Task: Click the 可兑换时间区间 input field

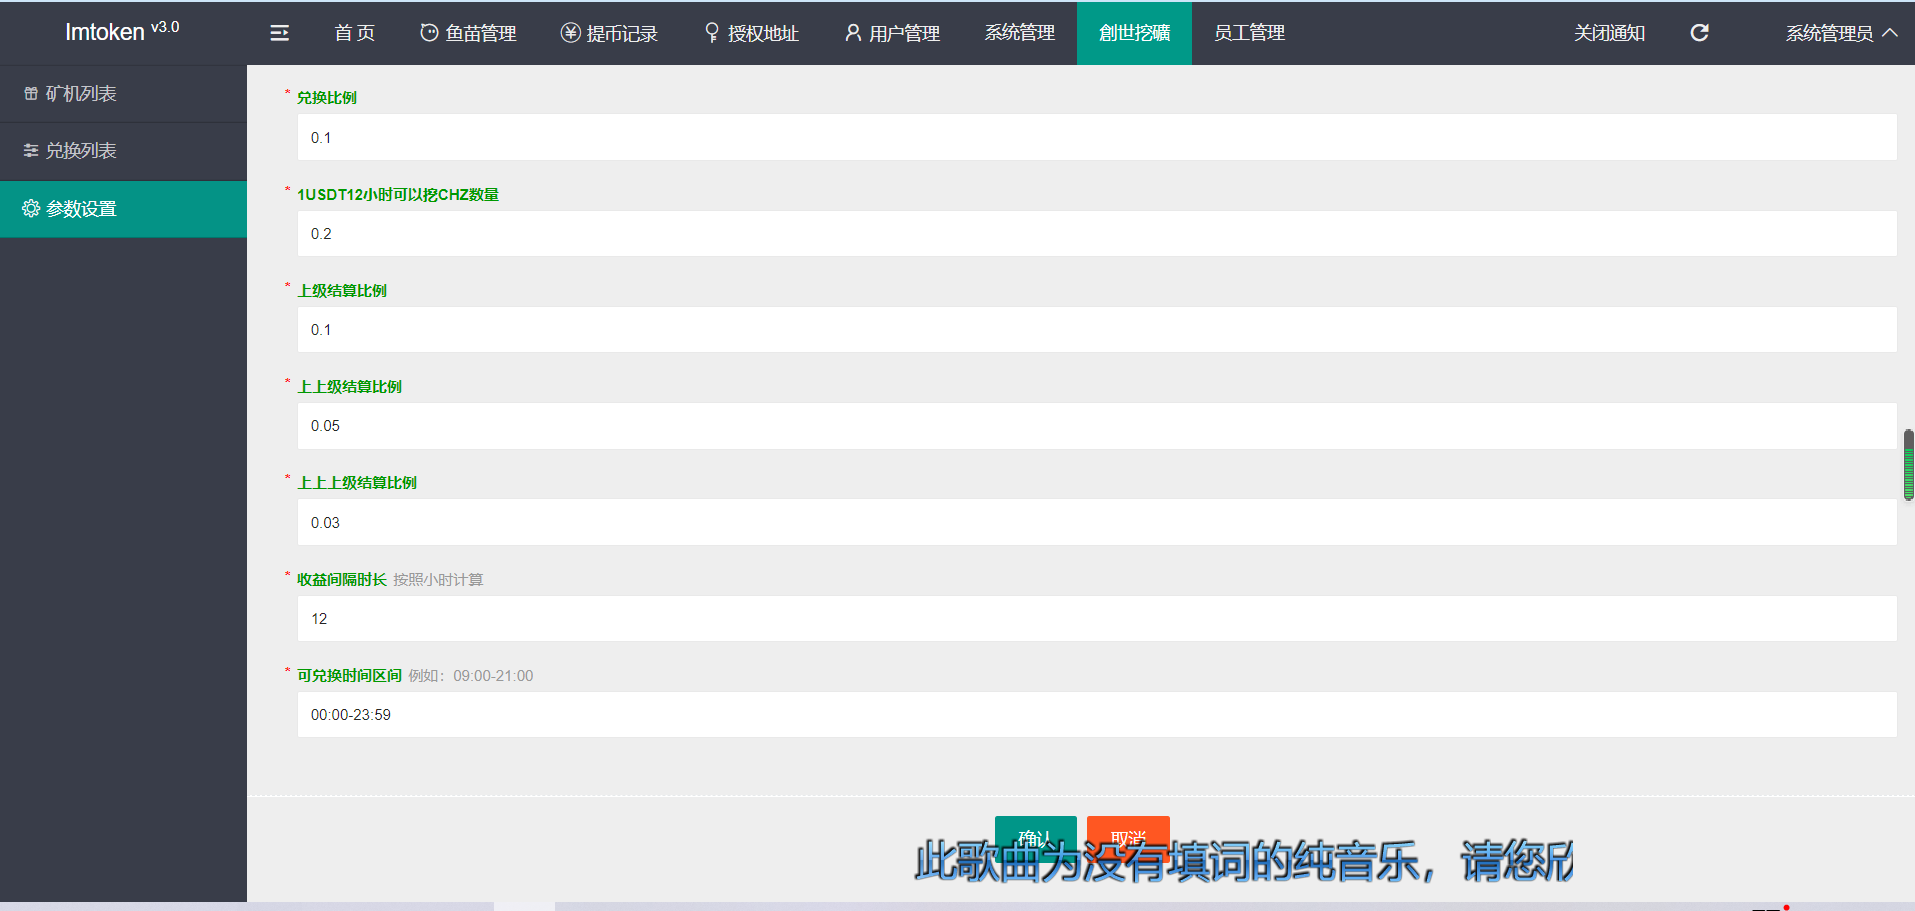Action: coord(1096,715)
